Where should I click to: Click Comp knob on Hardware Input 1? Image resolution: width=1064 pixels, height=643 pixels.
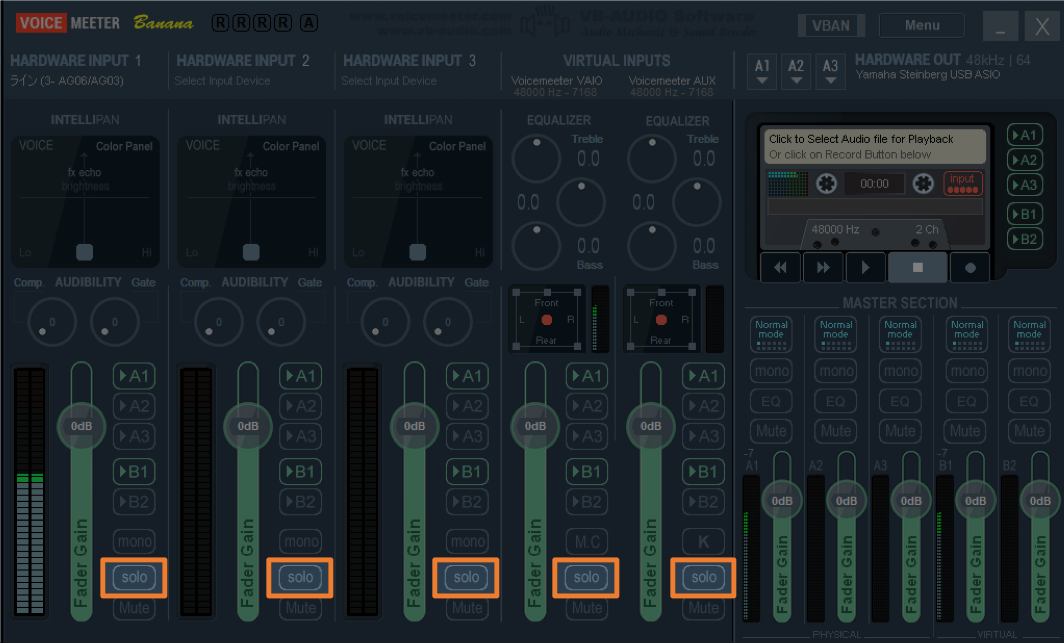52,322
